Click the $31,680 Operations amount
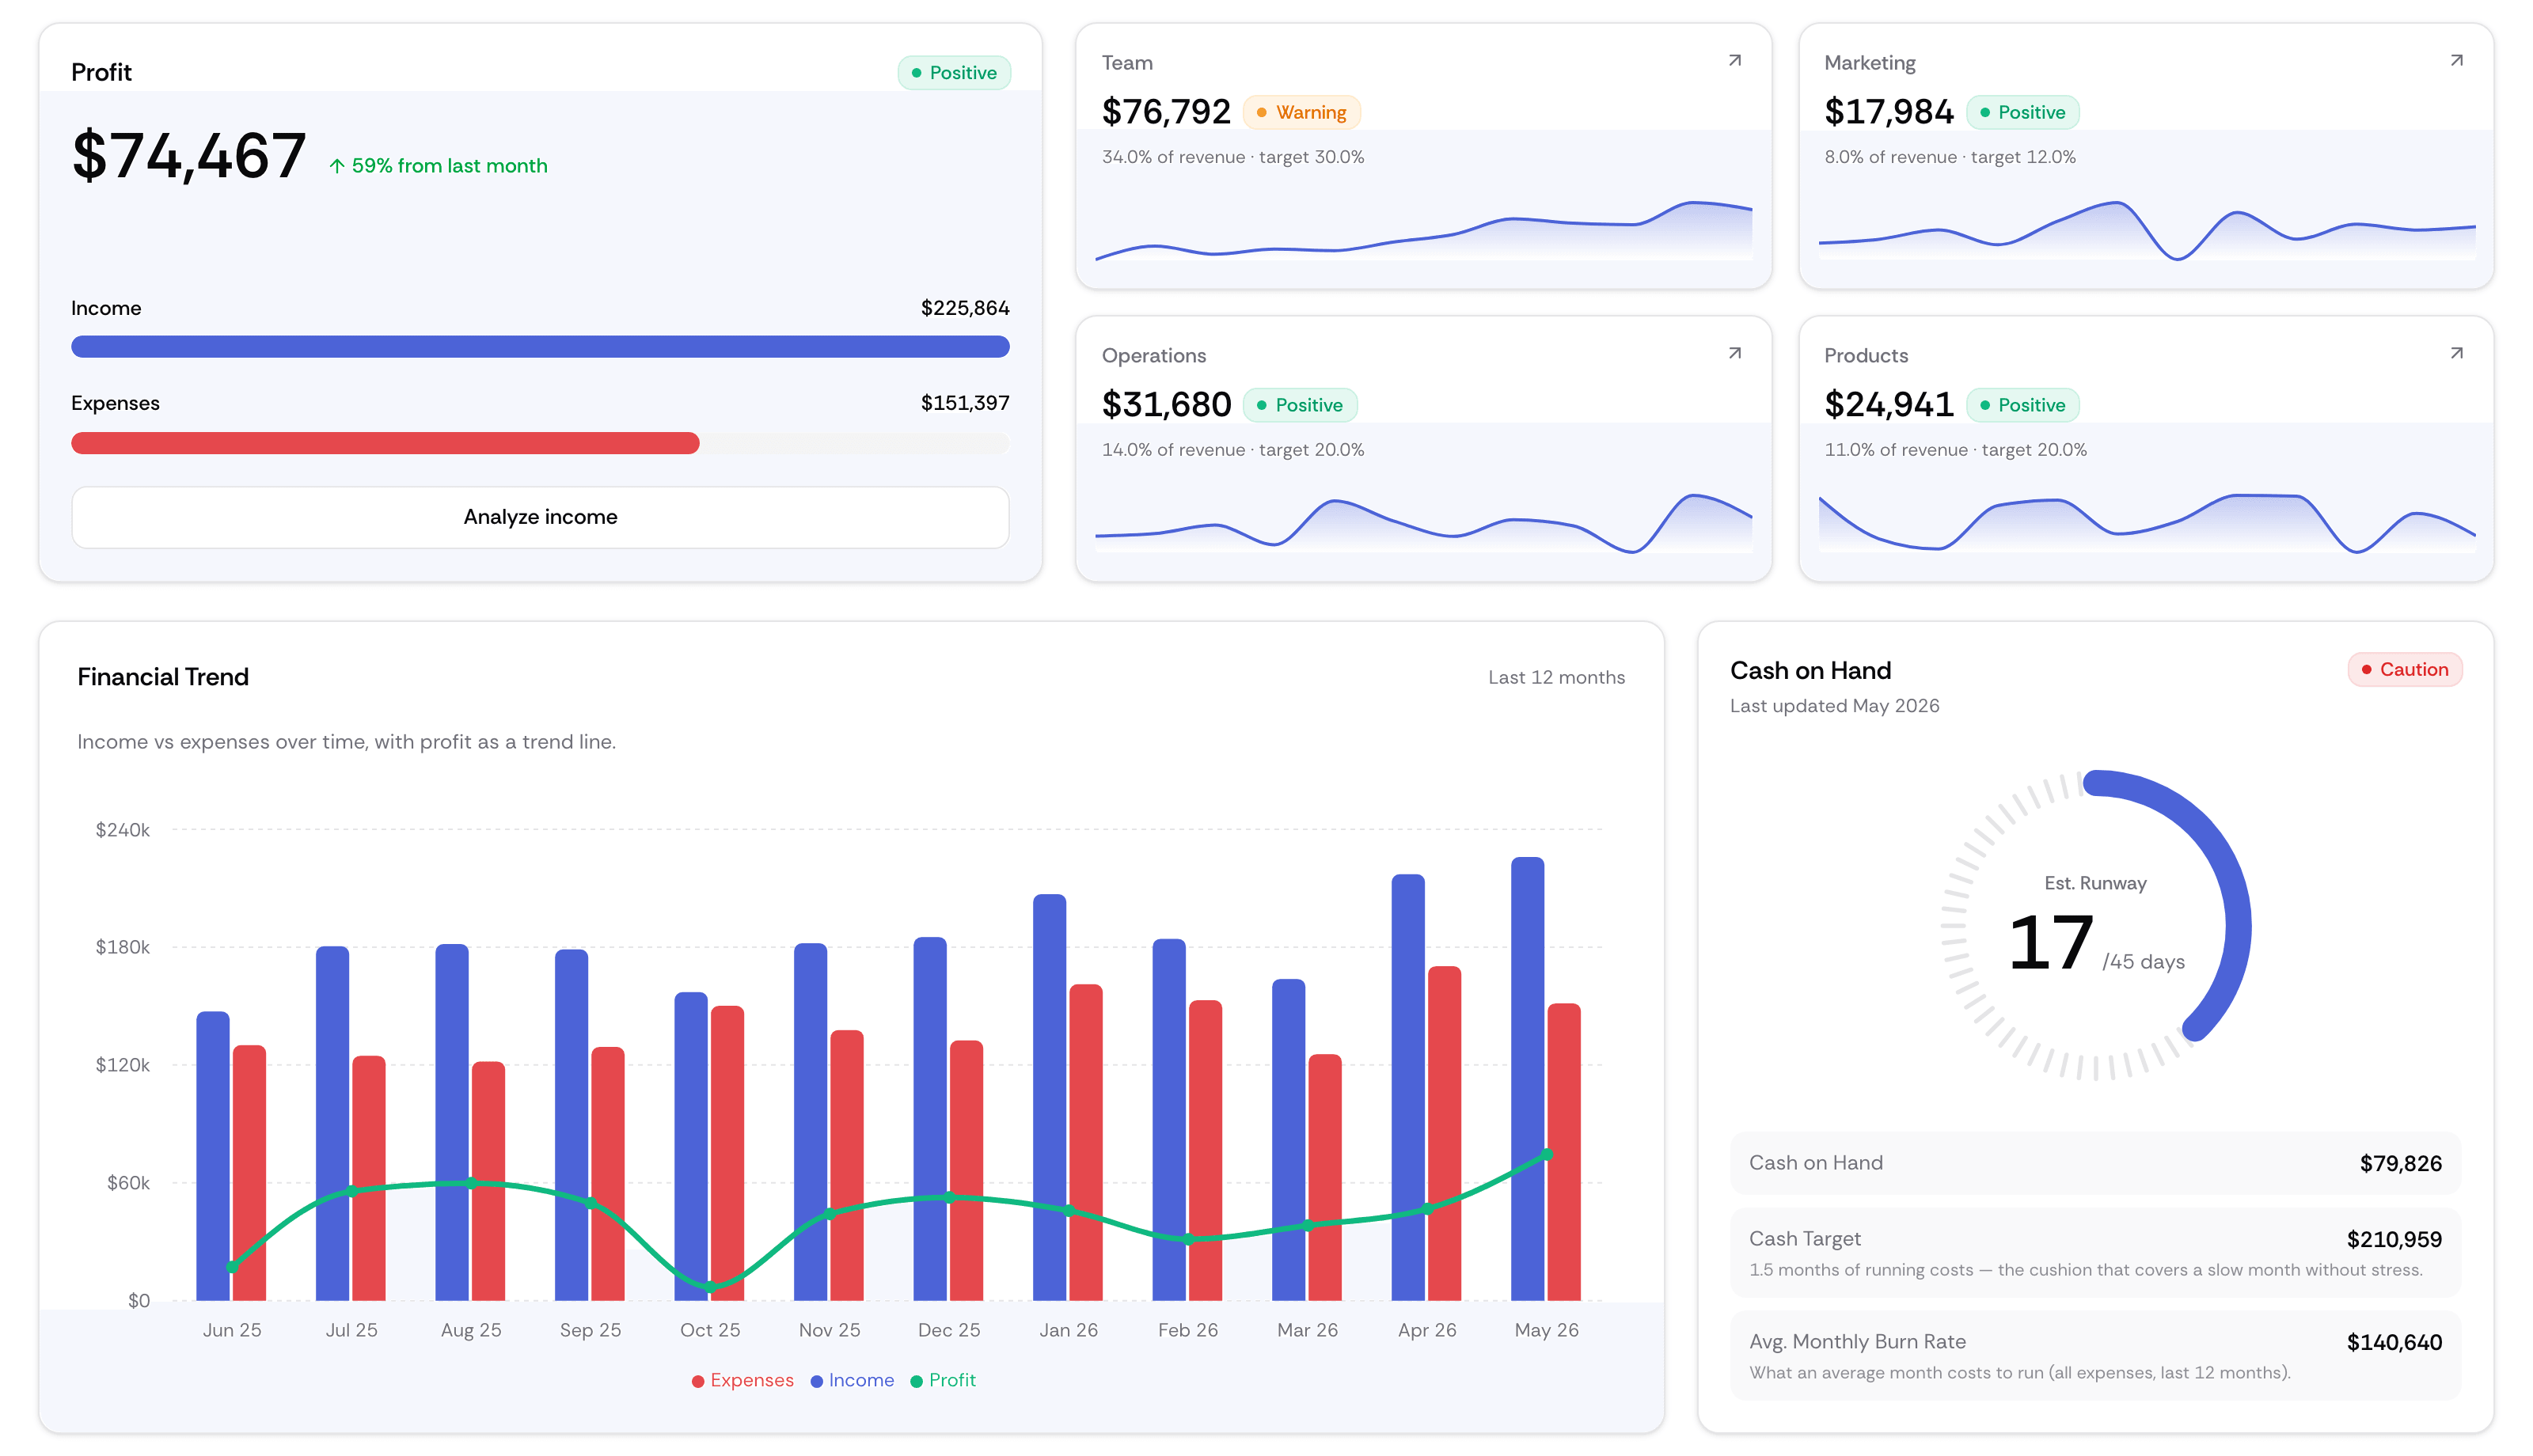This screenshot has width=2533, height=1456. [1166, 404]
